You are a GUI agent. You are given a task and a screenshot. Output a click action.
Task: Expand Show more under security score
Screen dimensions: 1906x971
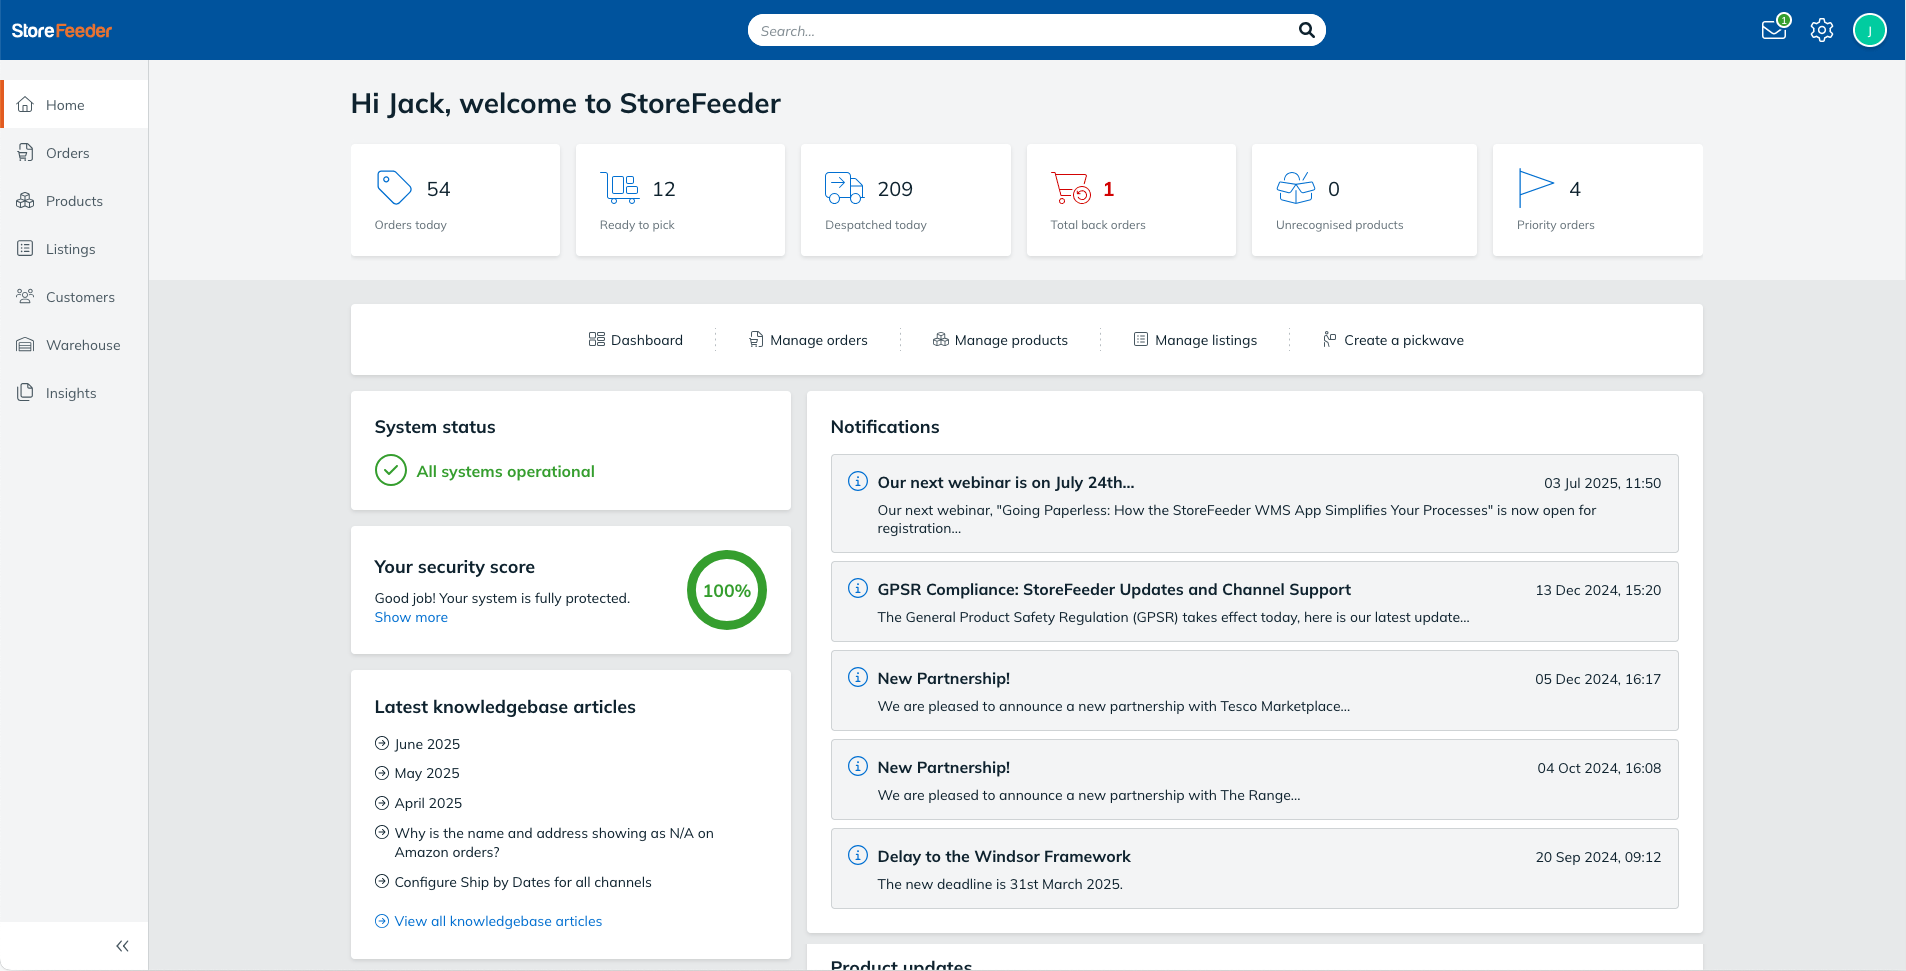click(x=411, y=618)
